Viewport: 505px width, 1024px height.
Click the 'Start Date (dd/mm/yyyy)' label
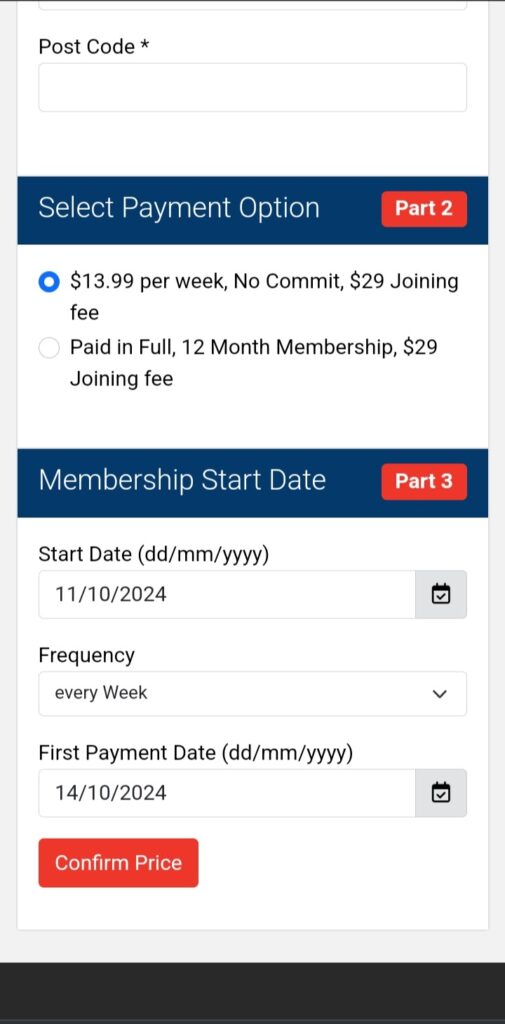point(154,554)
